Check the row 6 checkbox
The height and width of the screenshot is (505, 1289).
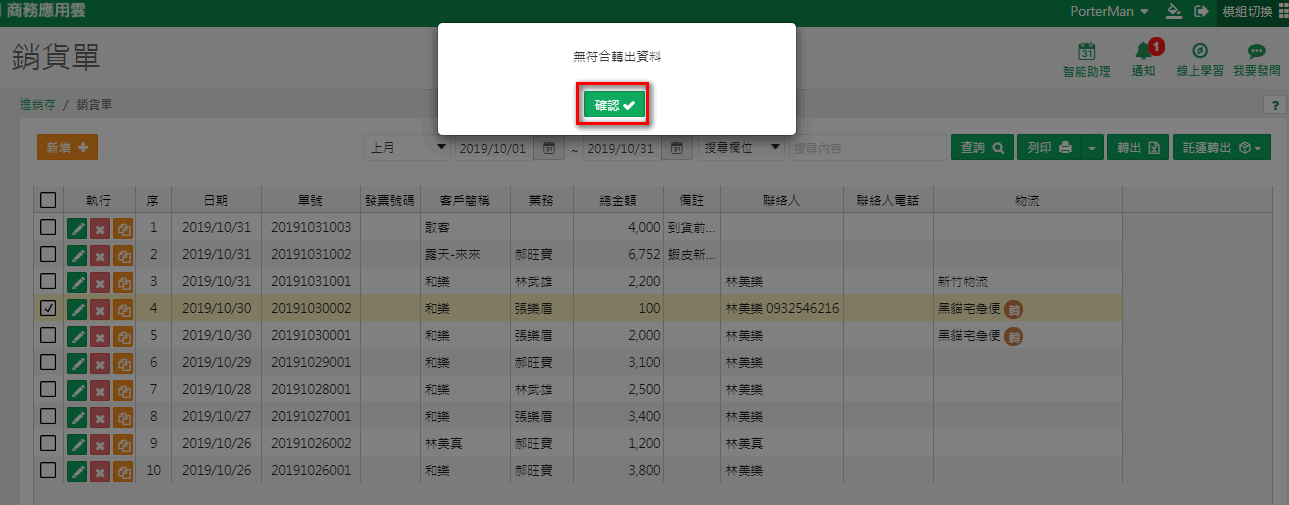[48, 361]
